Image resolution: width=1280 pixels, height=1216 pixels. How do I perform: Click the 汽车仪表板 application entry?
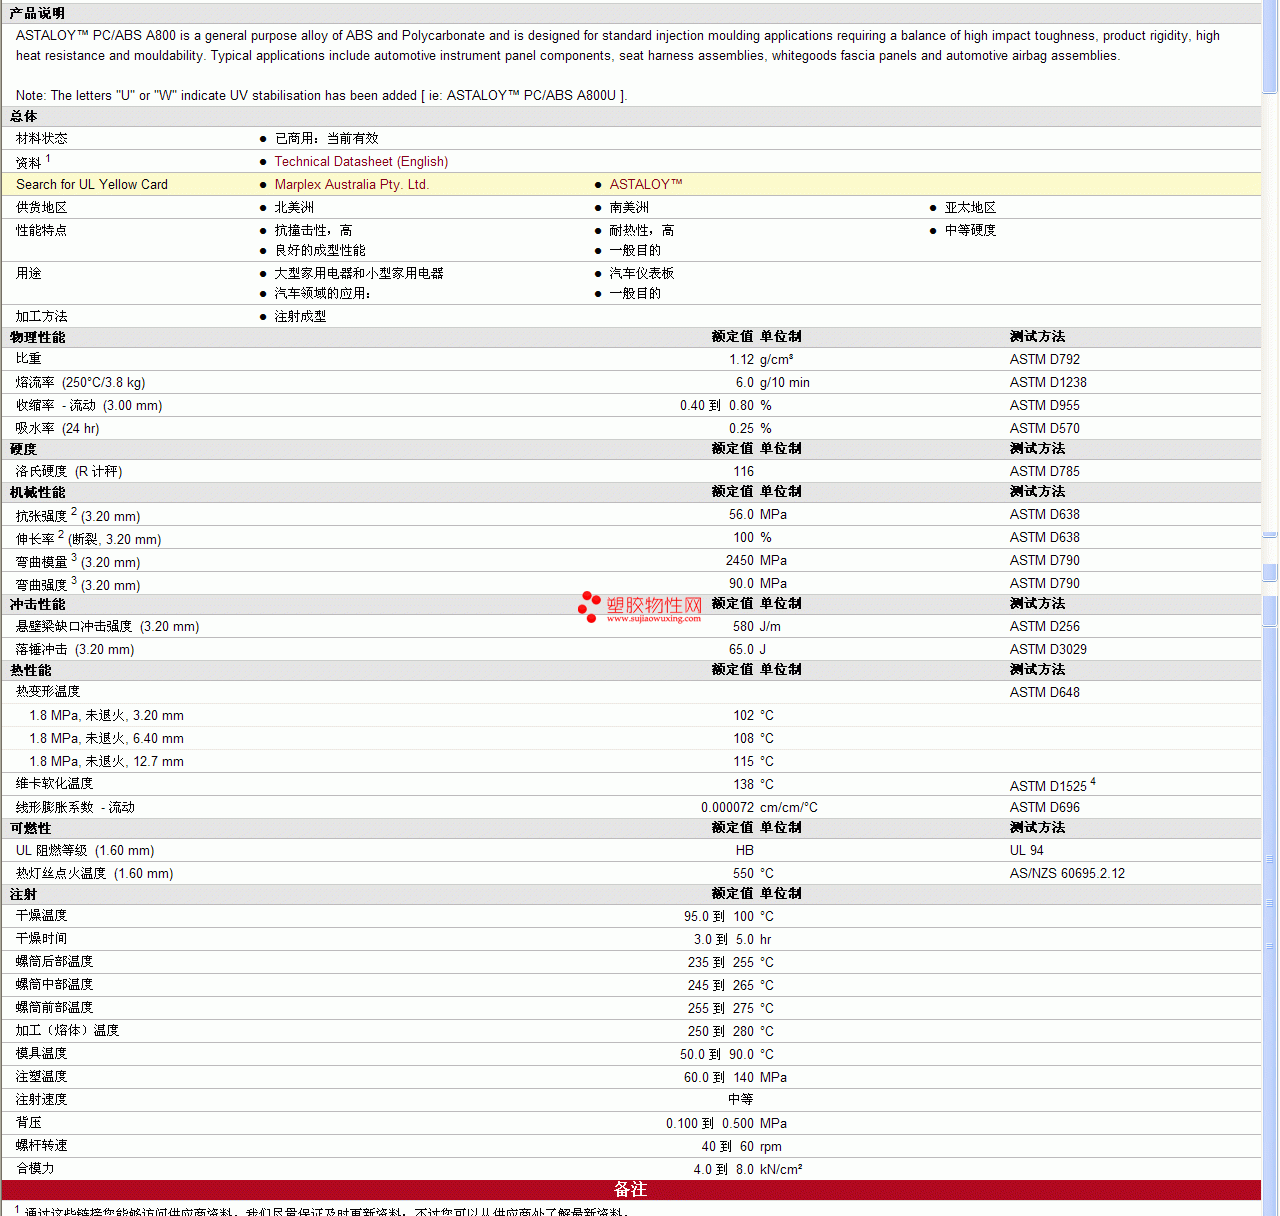(642, 273)
